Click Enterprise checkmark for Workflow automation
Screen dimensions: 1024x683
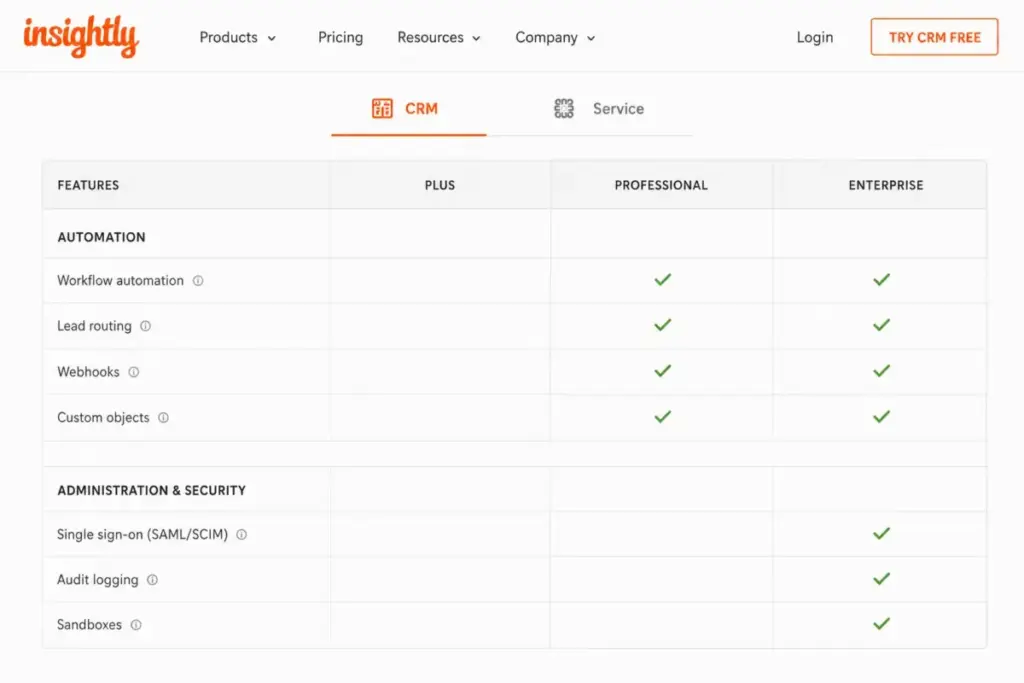[882, 279]
